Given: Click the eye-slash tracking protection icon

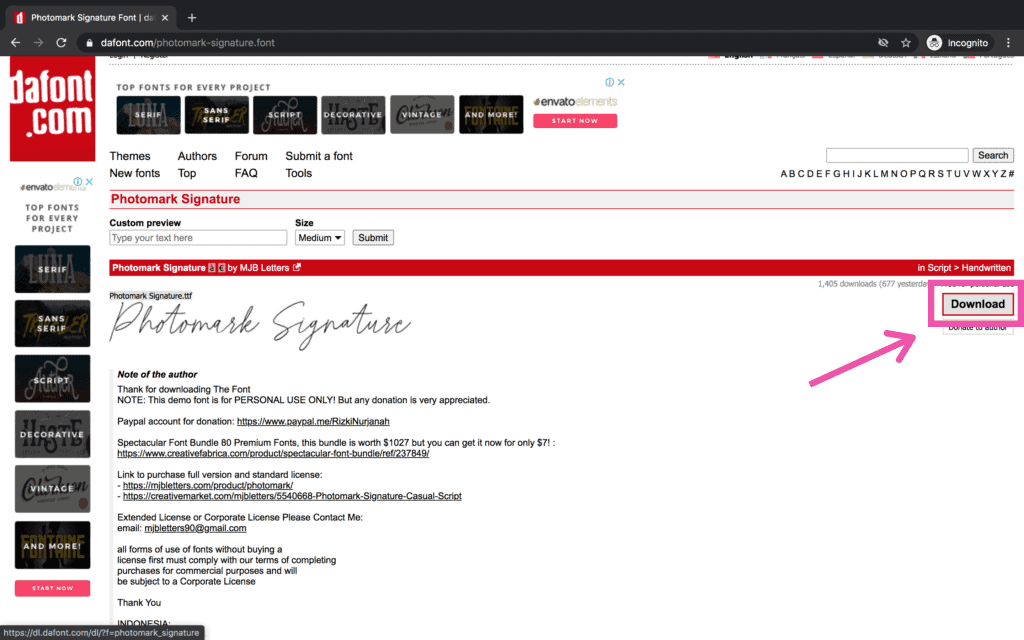Looking at the screenshot, I should coord(883,42).
